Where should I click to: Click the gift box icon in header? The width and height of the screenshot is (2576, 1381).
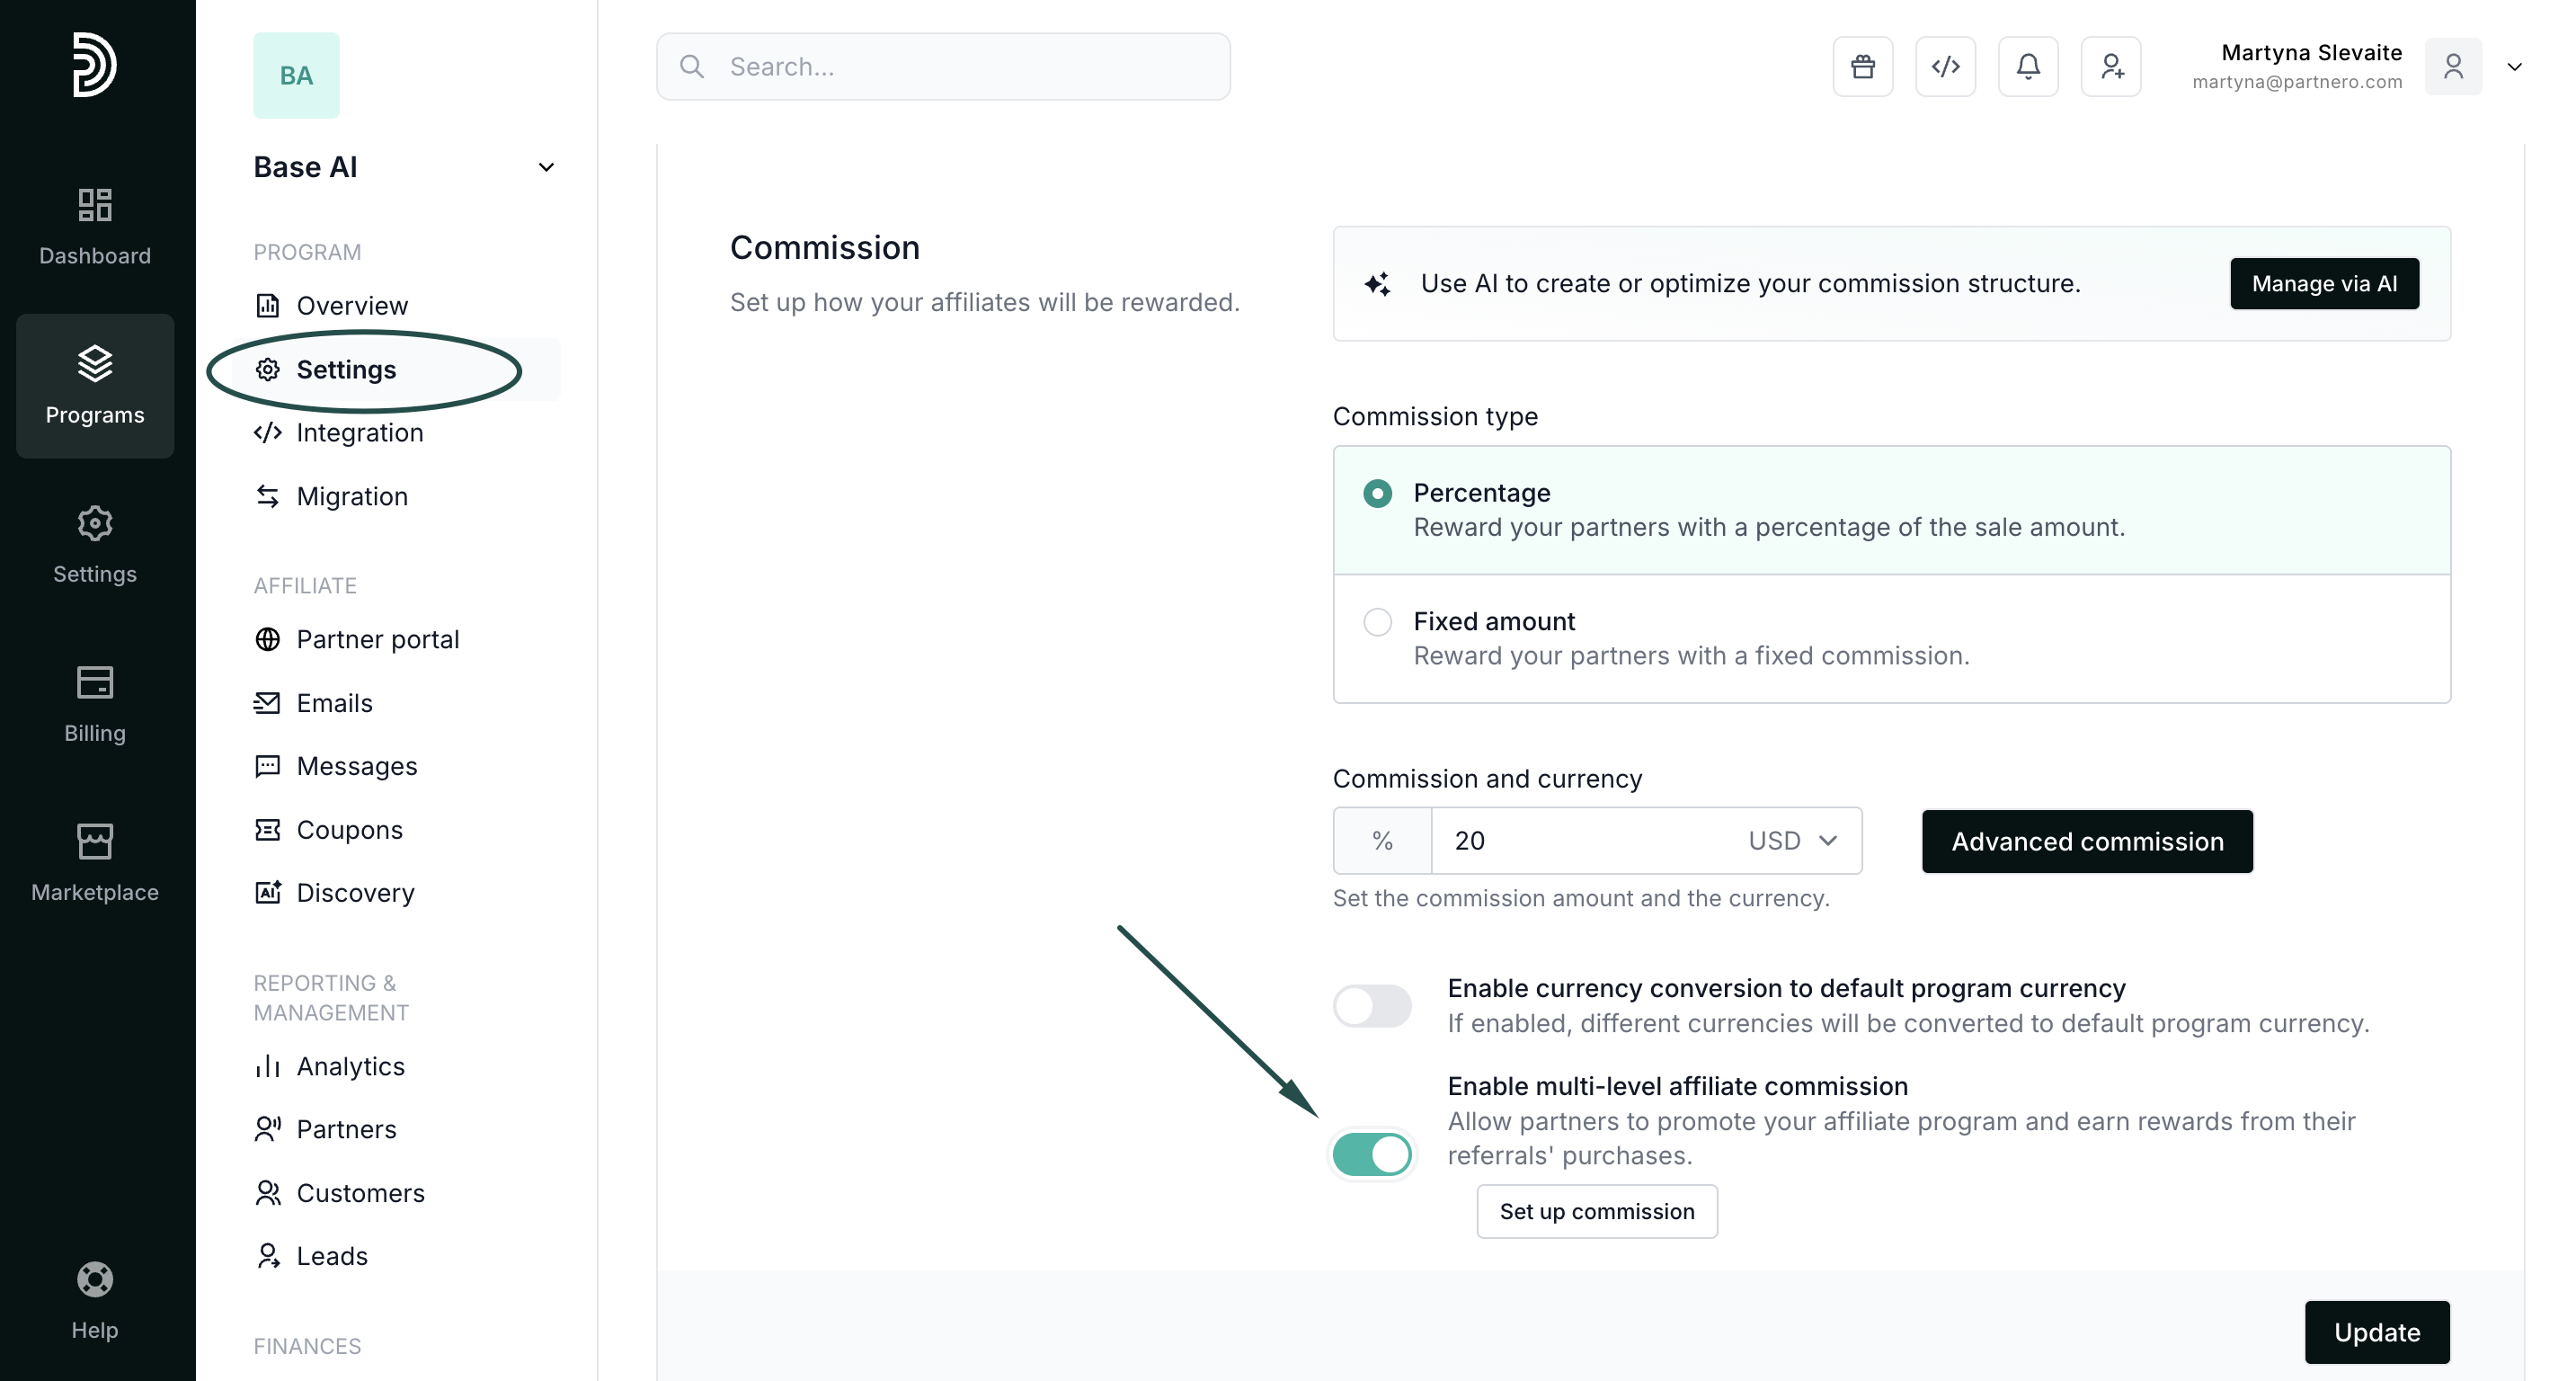coord(1862,67)
